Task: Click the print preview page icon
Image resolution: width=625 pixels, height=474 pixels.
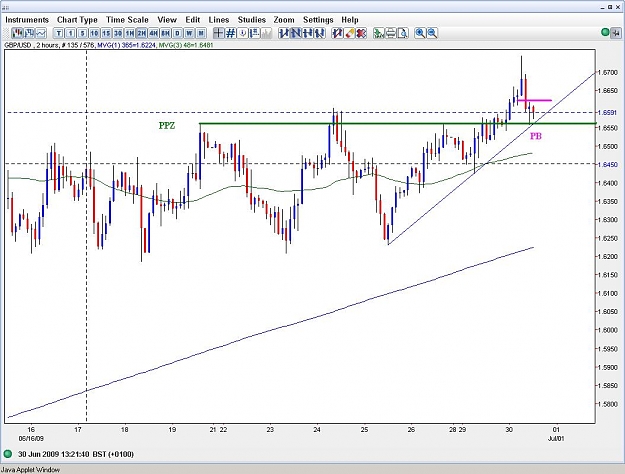Action: 403,33
